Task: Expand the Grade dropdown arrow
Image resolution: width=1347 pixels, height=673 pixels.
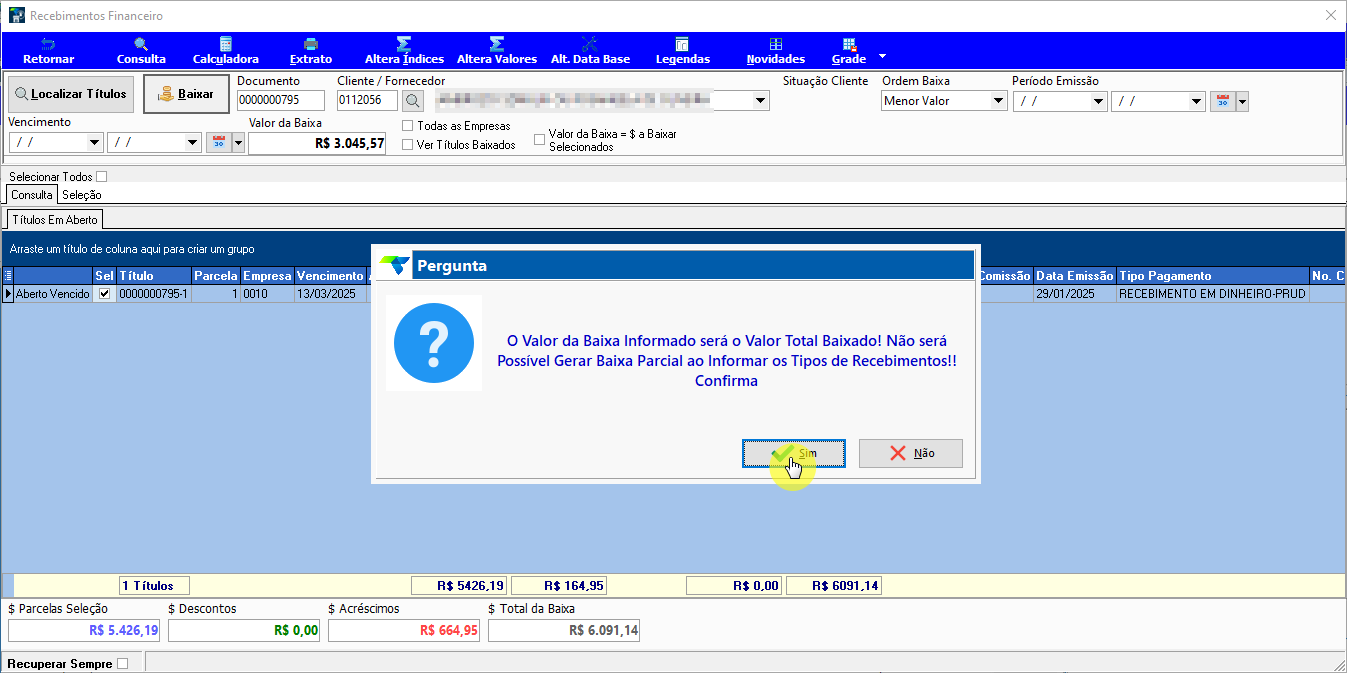Action: click(882, 55)
